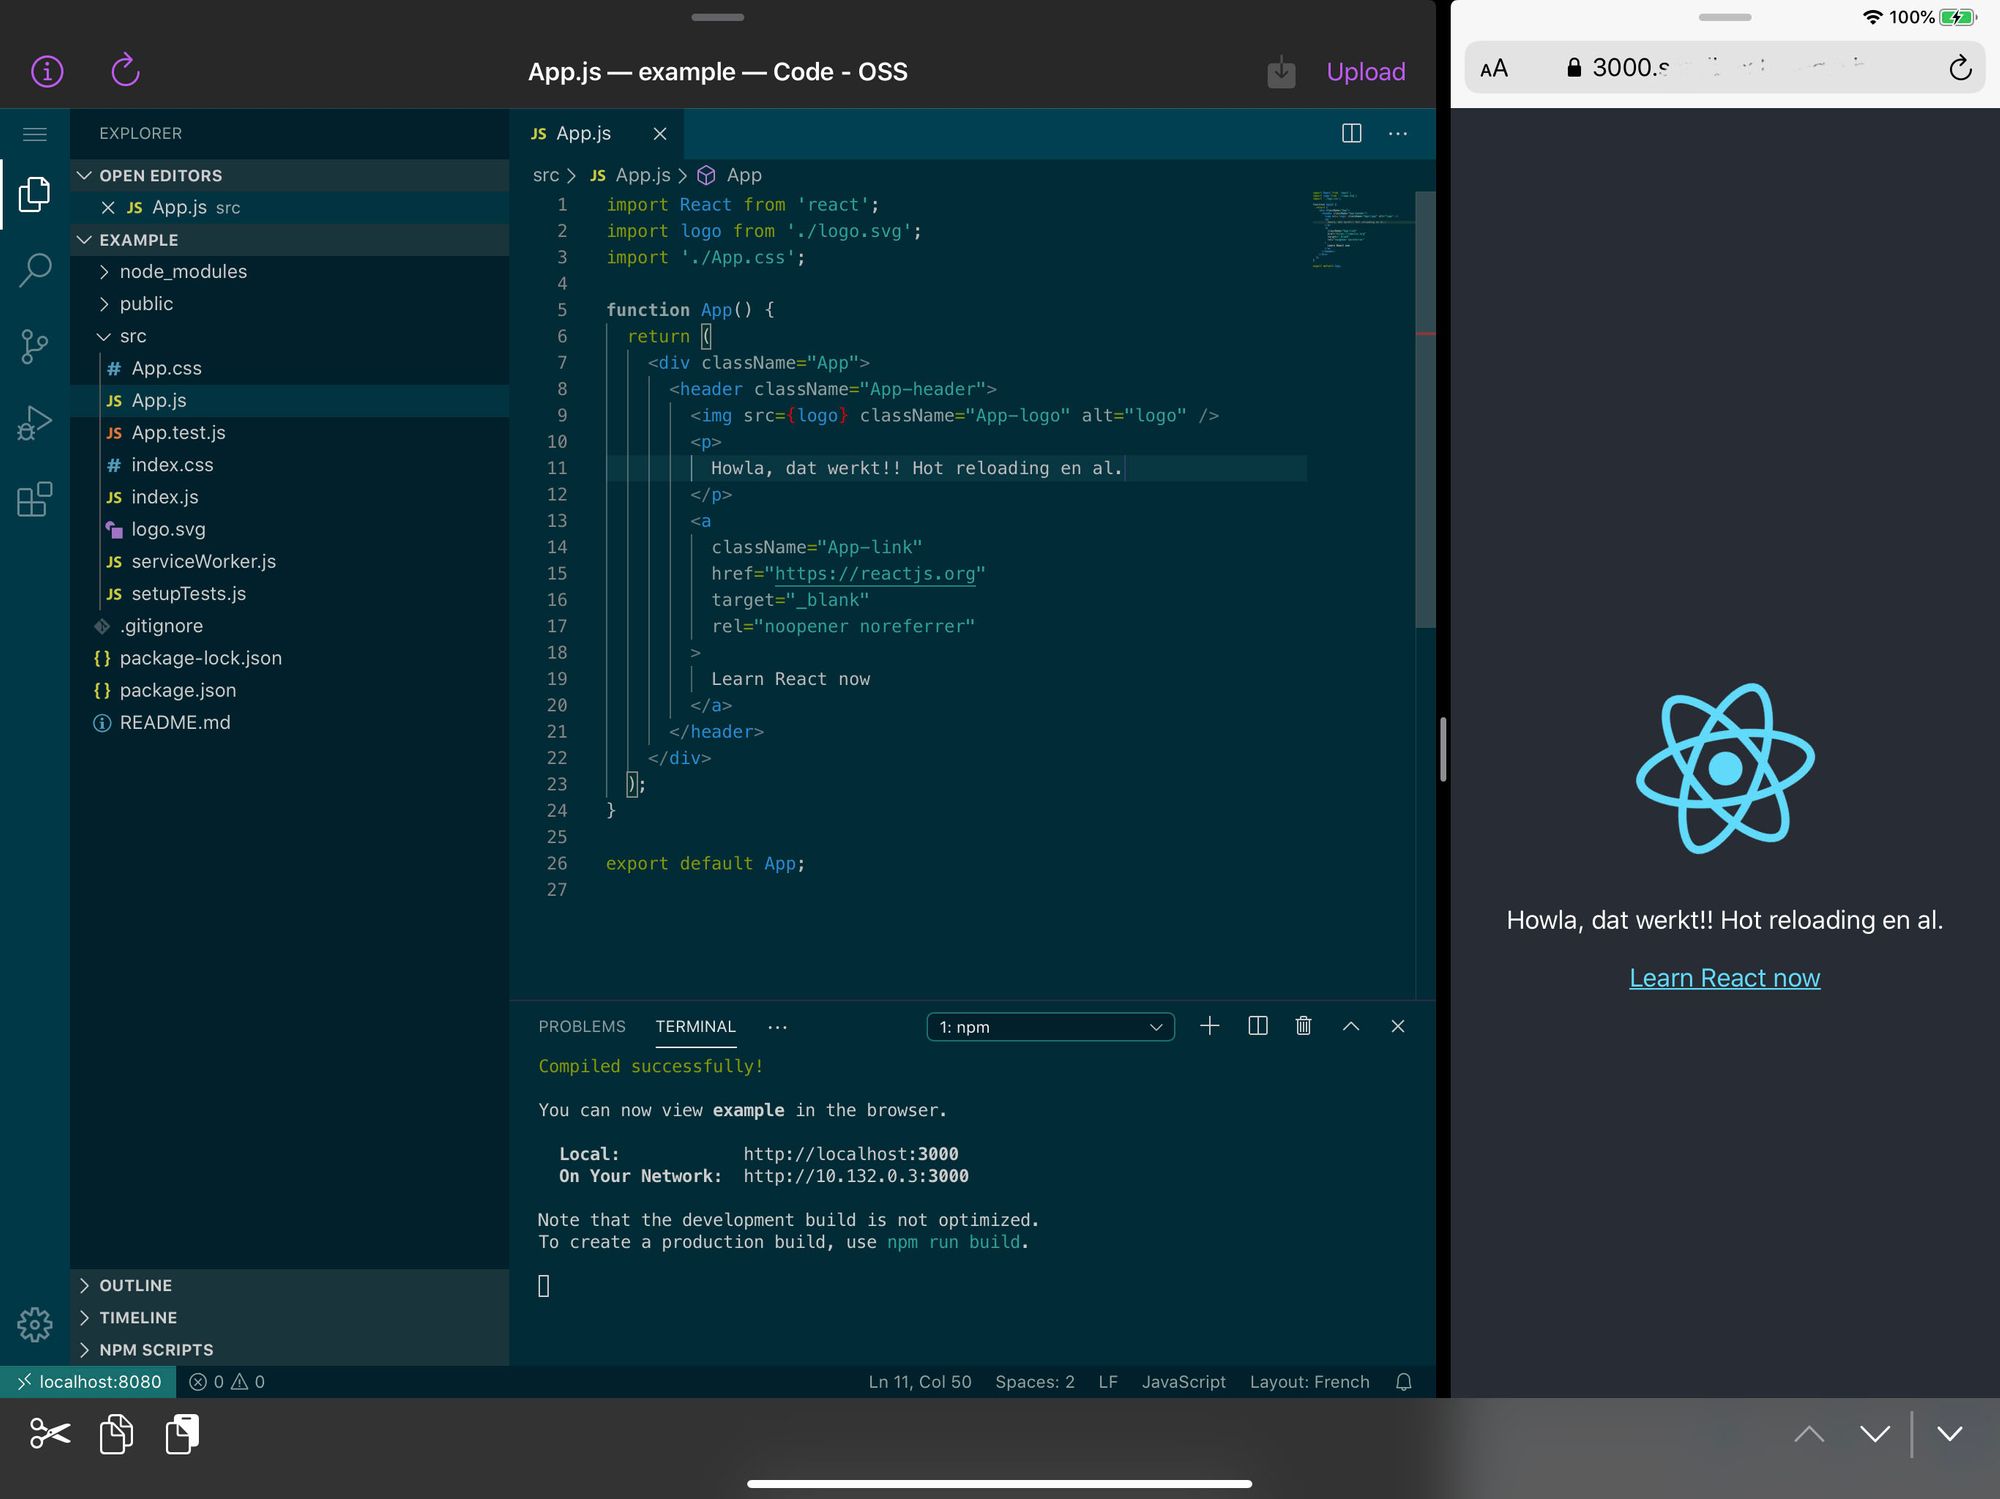Viewport: 2000px width, 1499px height.
Task: Toggle Safari reader AA text options
Action: [1493, 68]
